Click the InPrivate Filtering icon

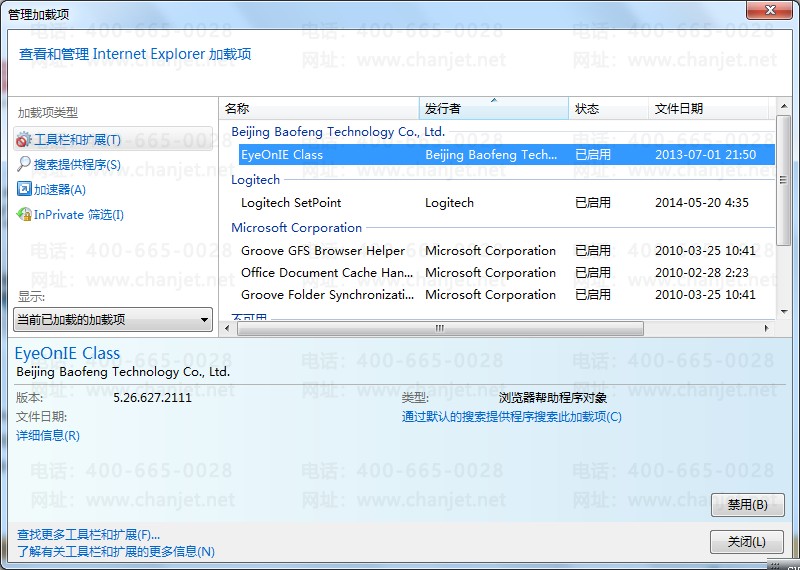pos(24,214)
